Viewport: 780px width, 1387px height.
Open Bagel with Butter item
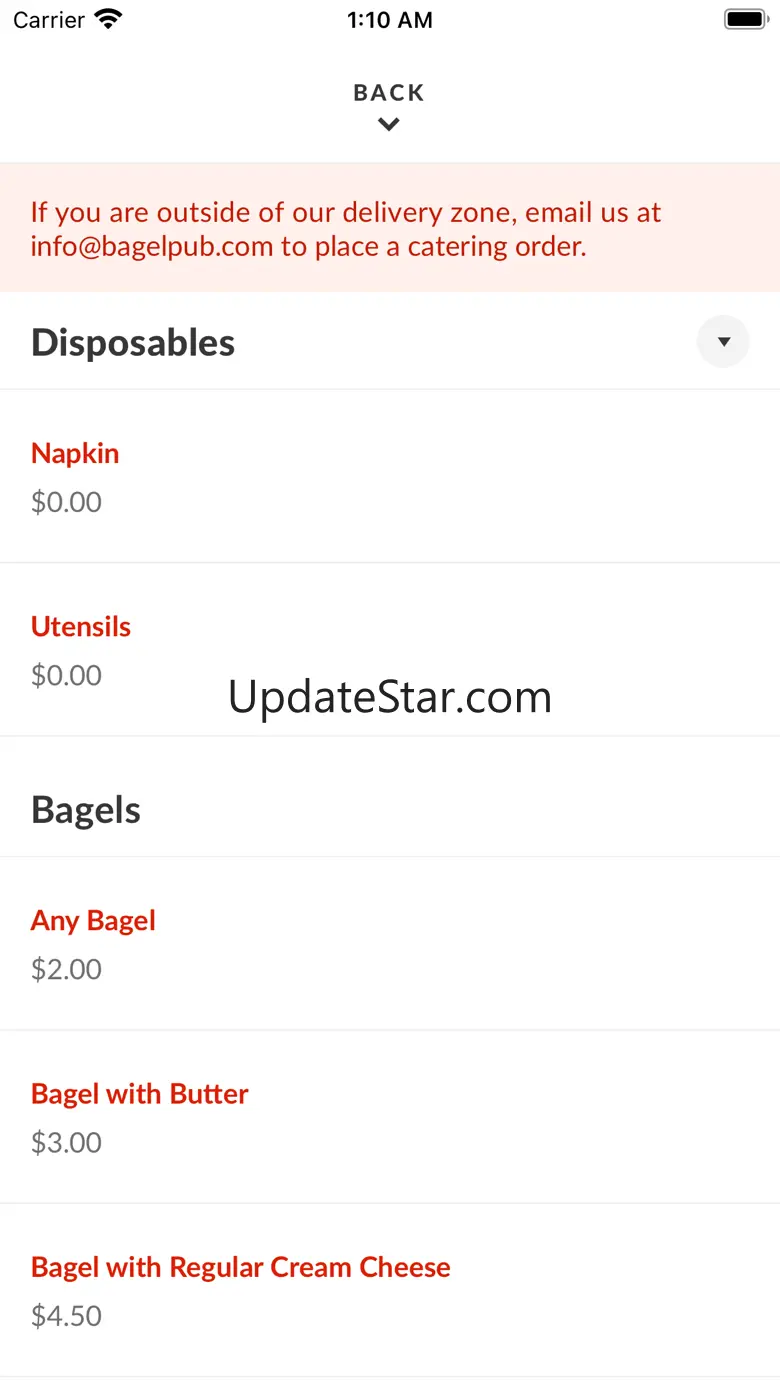[139, 1094]
